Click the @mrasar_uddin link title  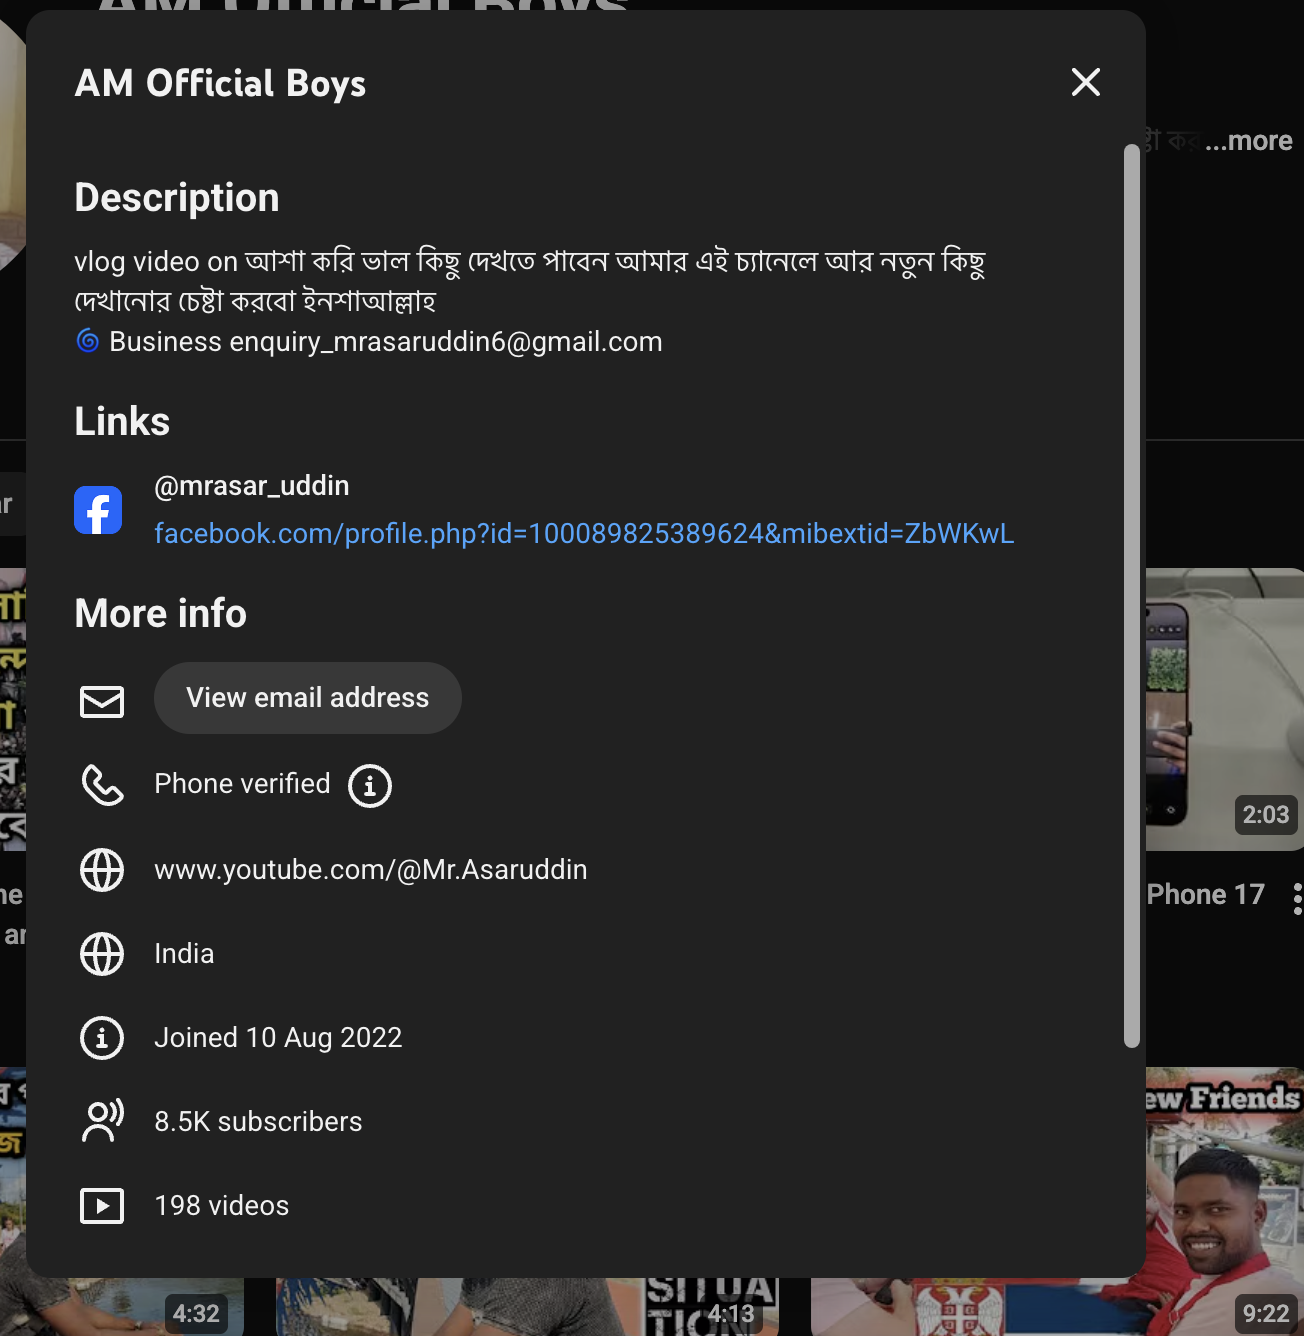[x=252, y=486]
